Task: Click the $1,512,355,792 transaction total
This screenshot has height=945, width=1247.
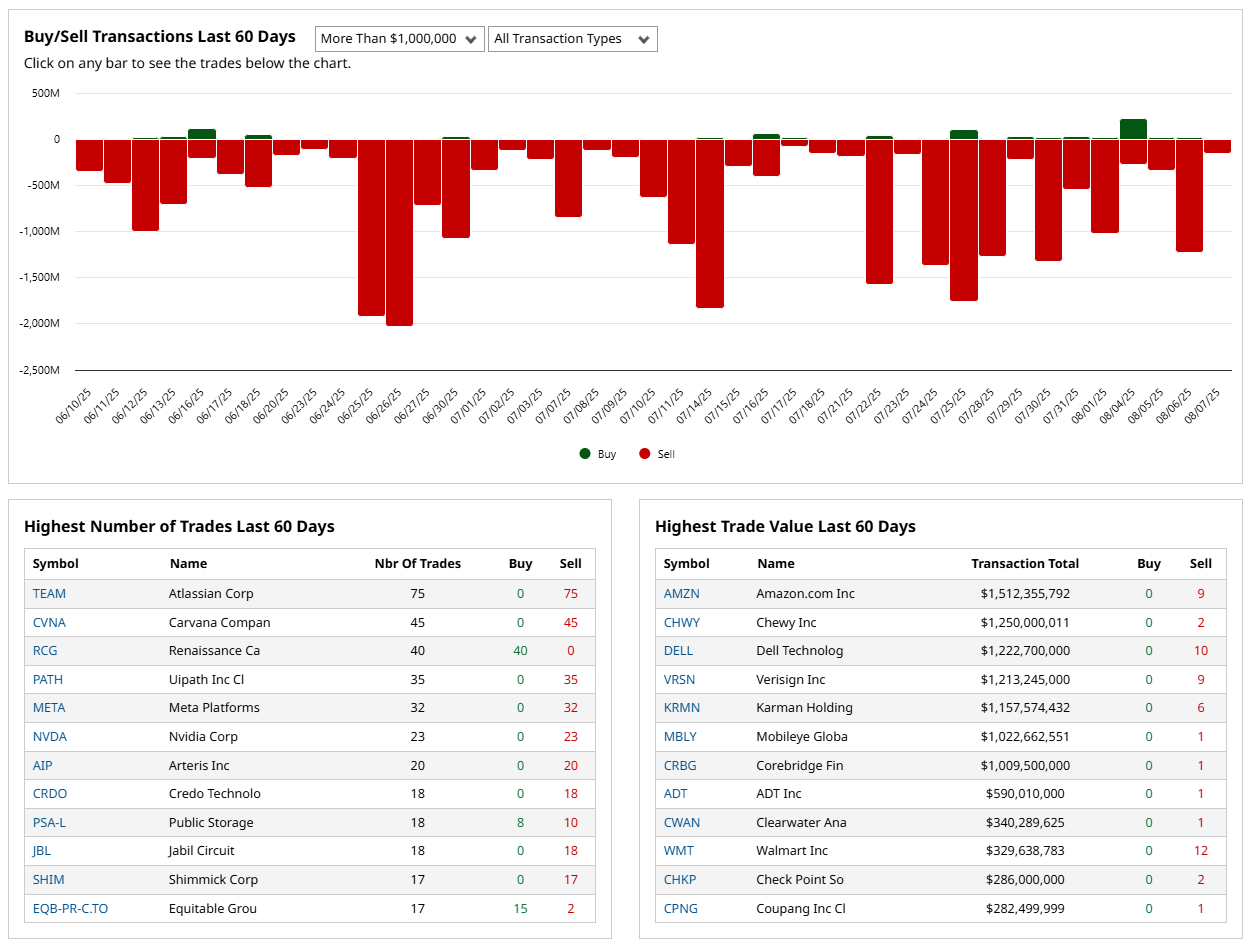Action: (x=1025, y=594)
